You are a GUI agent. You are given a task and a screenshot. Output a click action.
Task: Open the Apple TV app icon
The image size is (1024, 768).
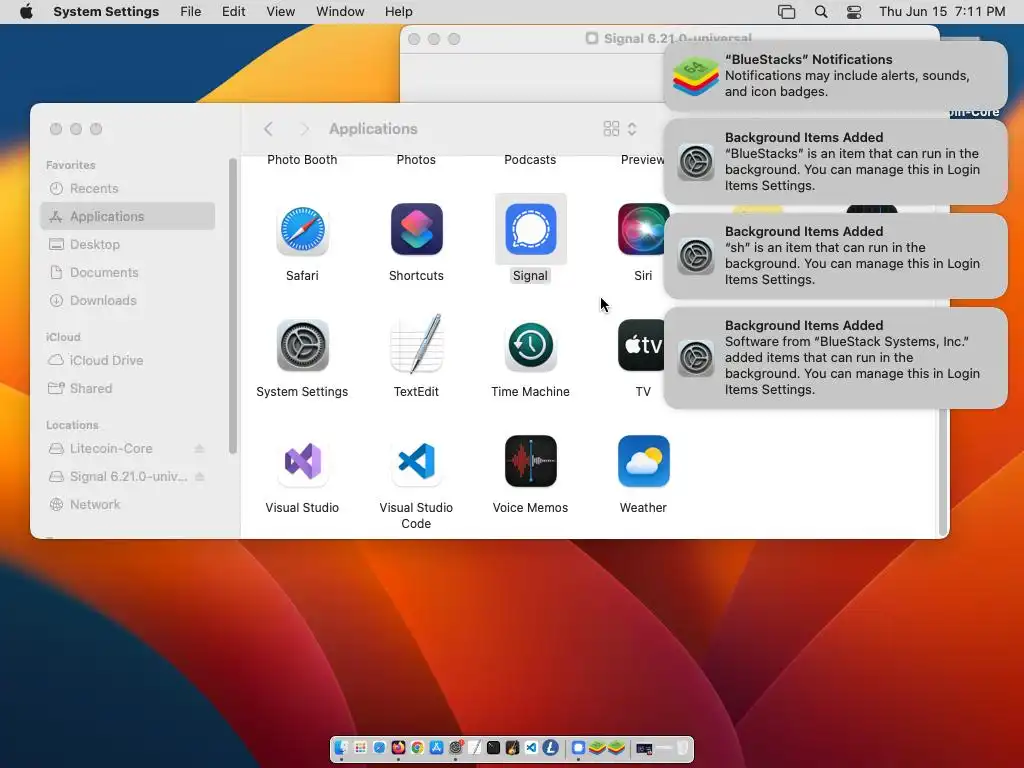pos(643,345)
